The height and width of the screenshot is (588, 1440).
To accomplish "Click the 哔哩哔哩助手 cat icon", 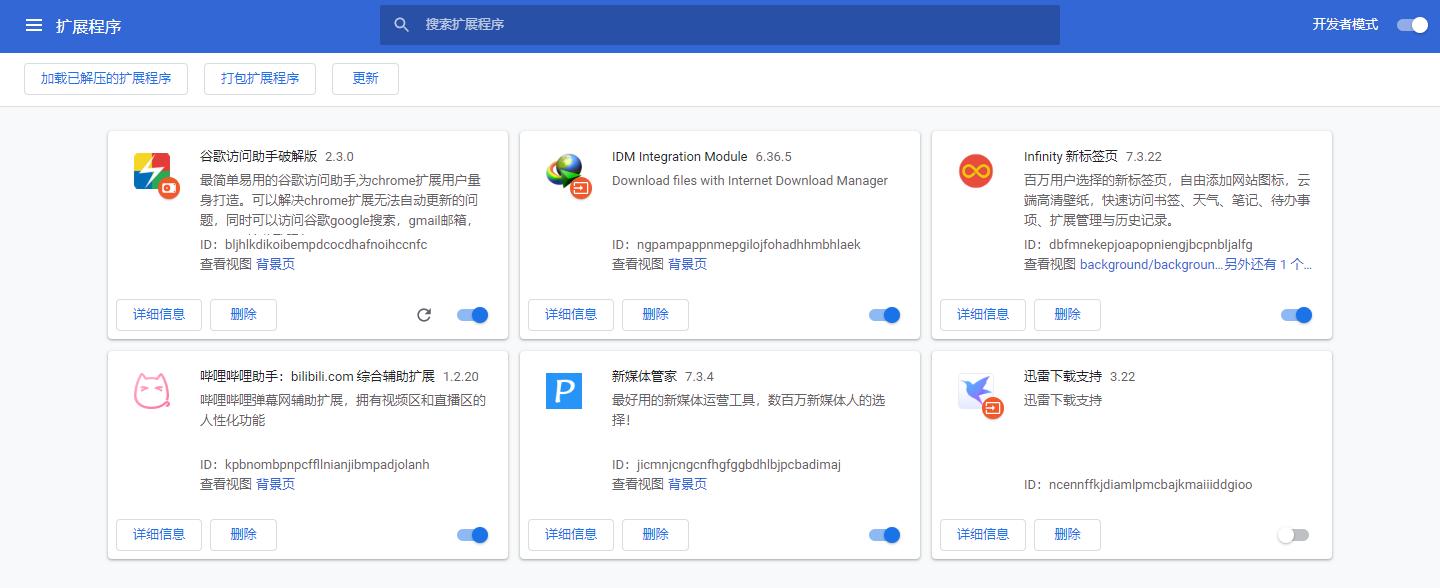I will pos(151,392).
